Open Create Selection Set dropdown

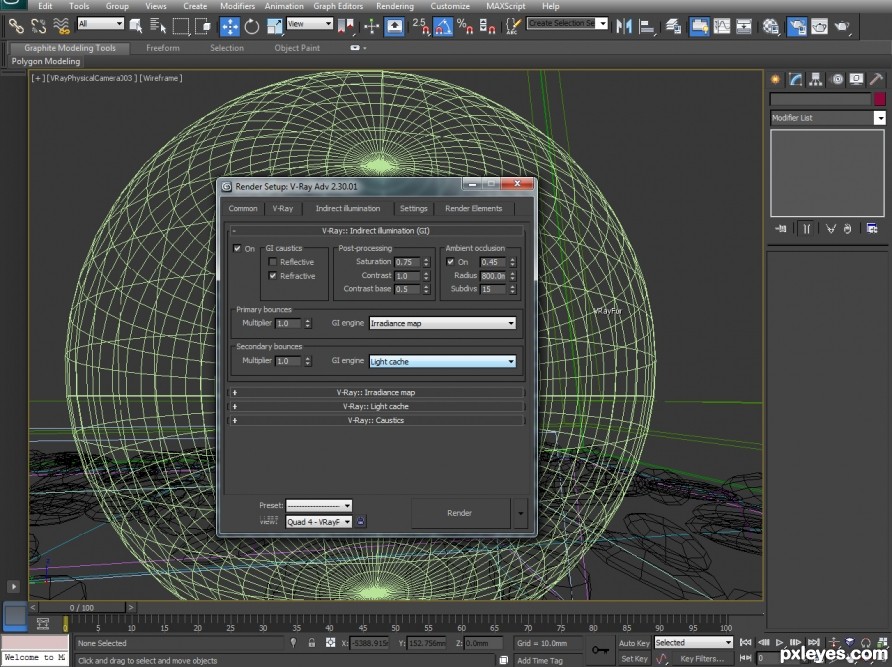point(567,23)
